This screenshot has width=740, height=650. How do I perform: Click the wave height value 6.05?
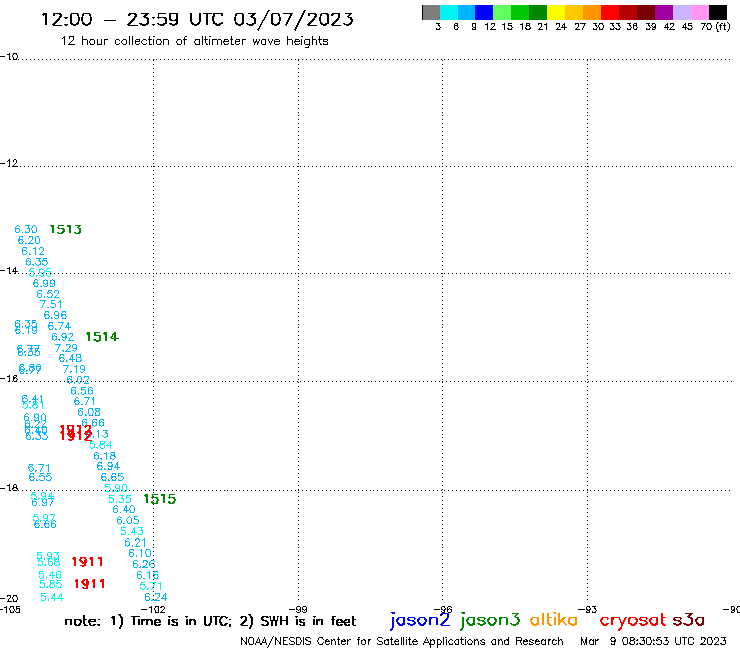(128, 520)
